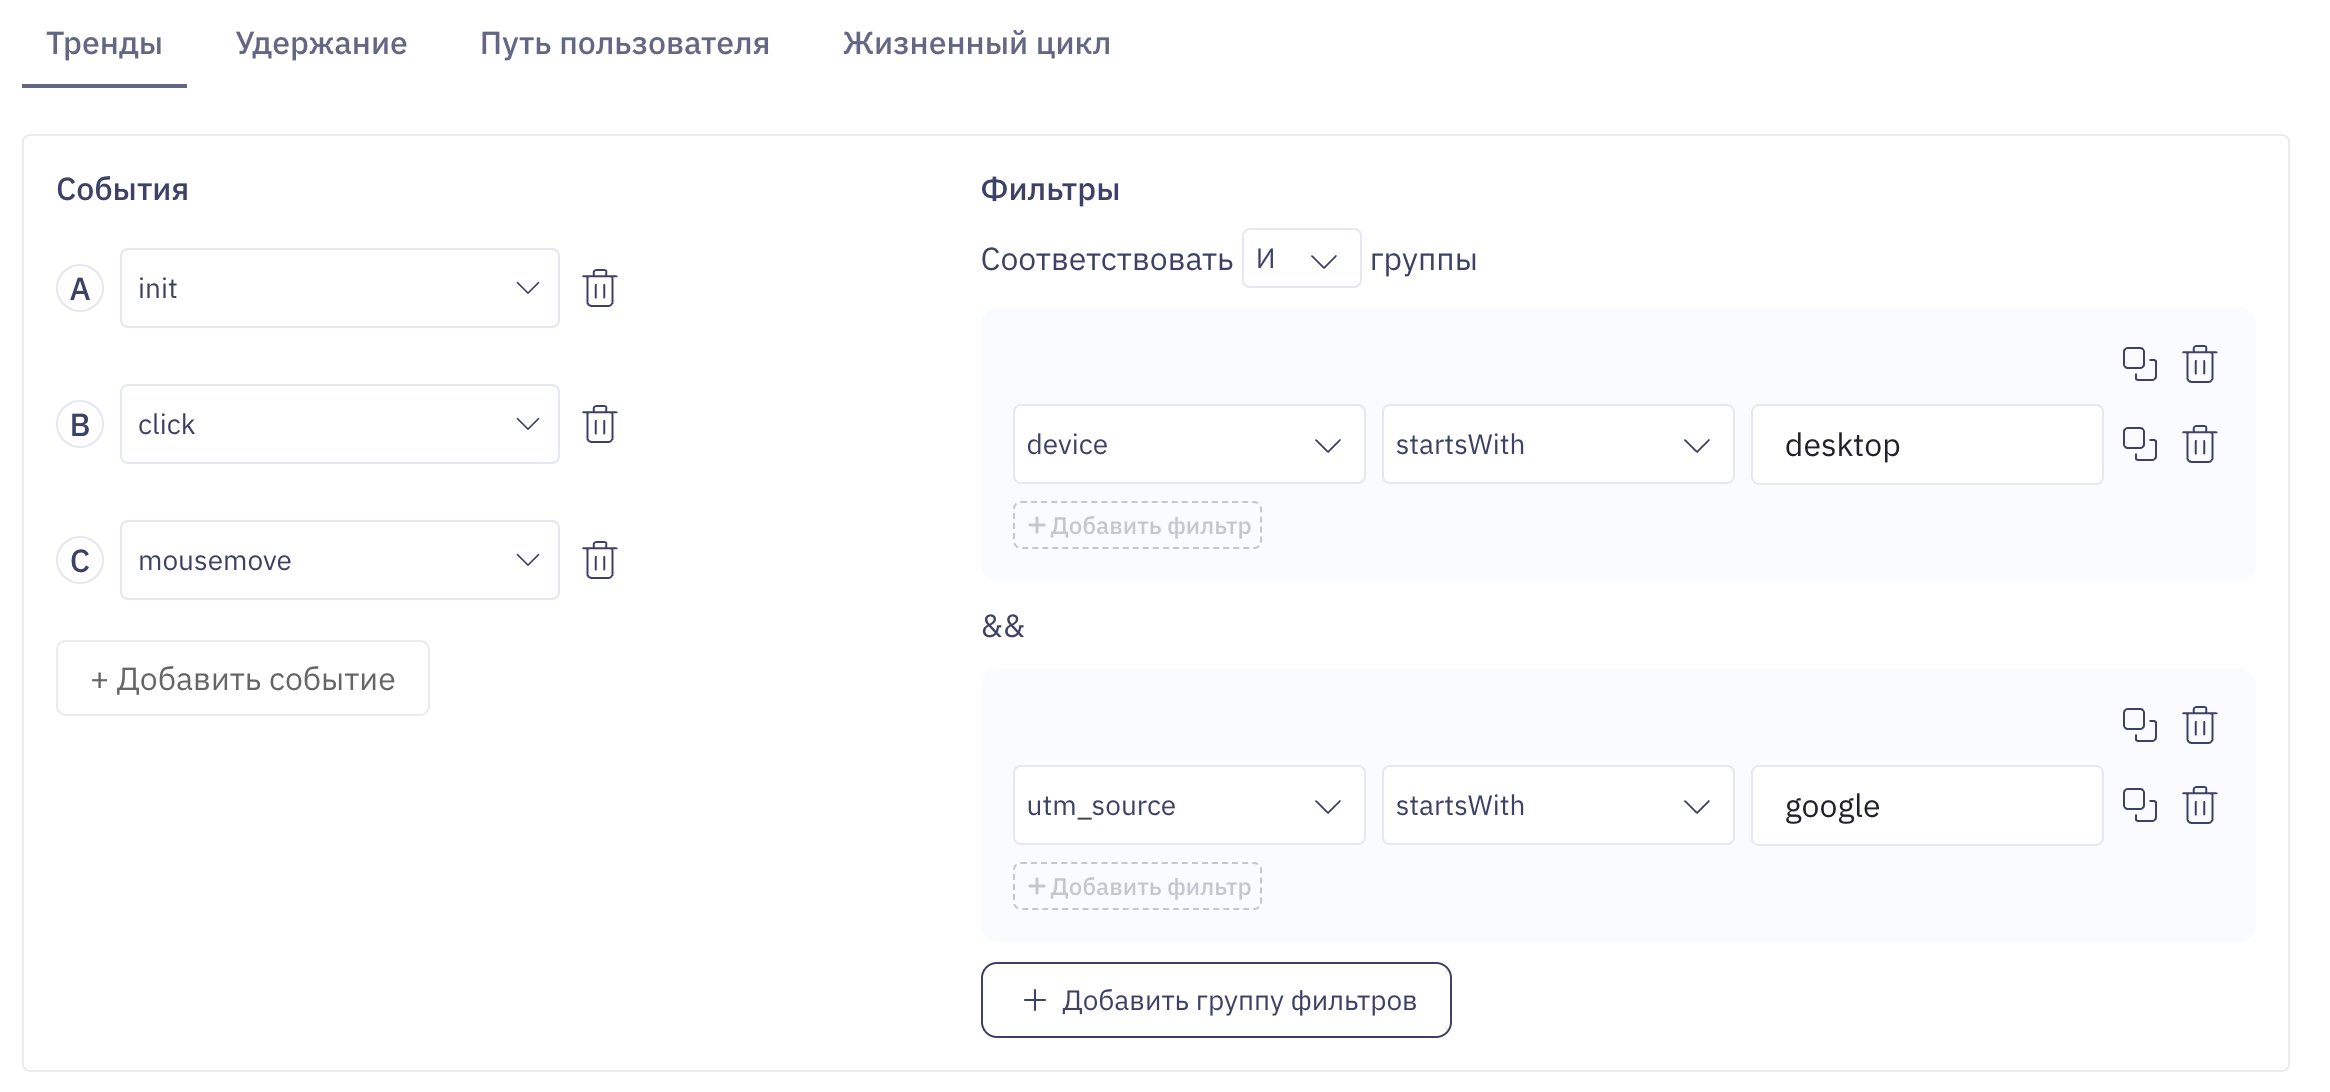Delete the first filter group
The width and height of the screenshot is (2330, 1092).
pyautogui.click(x=2201, y=364)
